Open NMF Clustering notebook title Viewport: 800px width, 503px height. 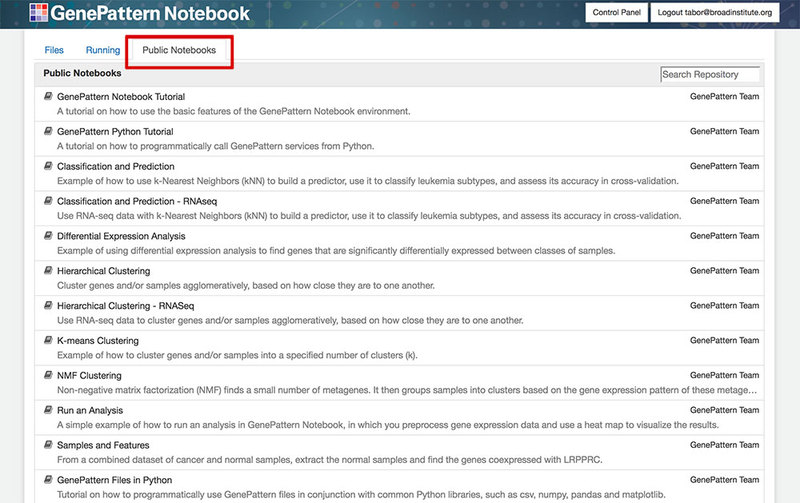(x=89, y=375)
